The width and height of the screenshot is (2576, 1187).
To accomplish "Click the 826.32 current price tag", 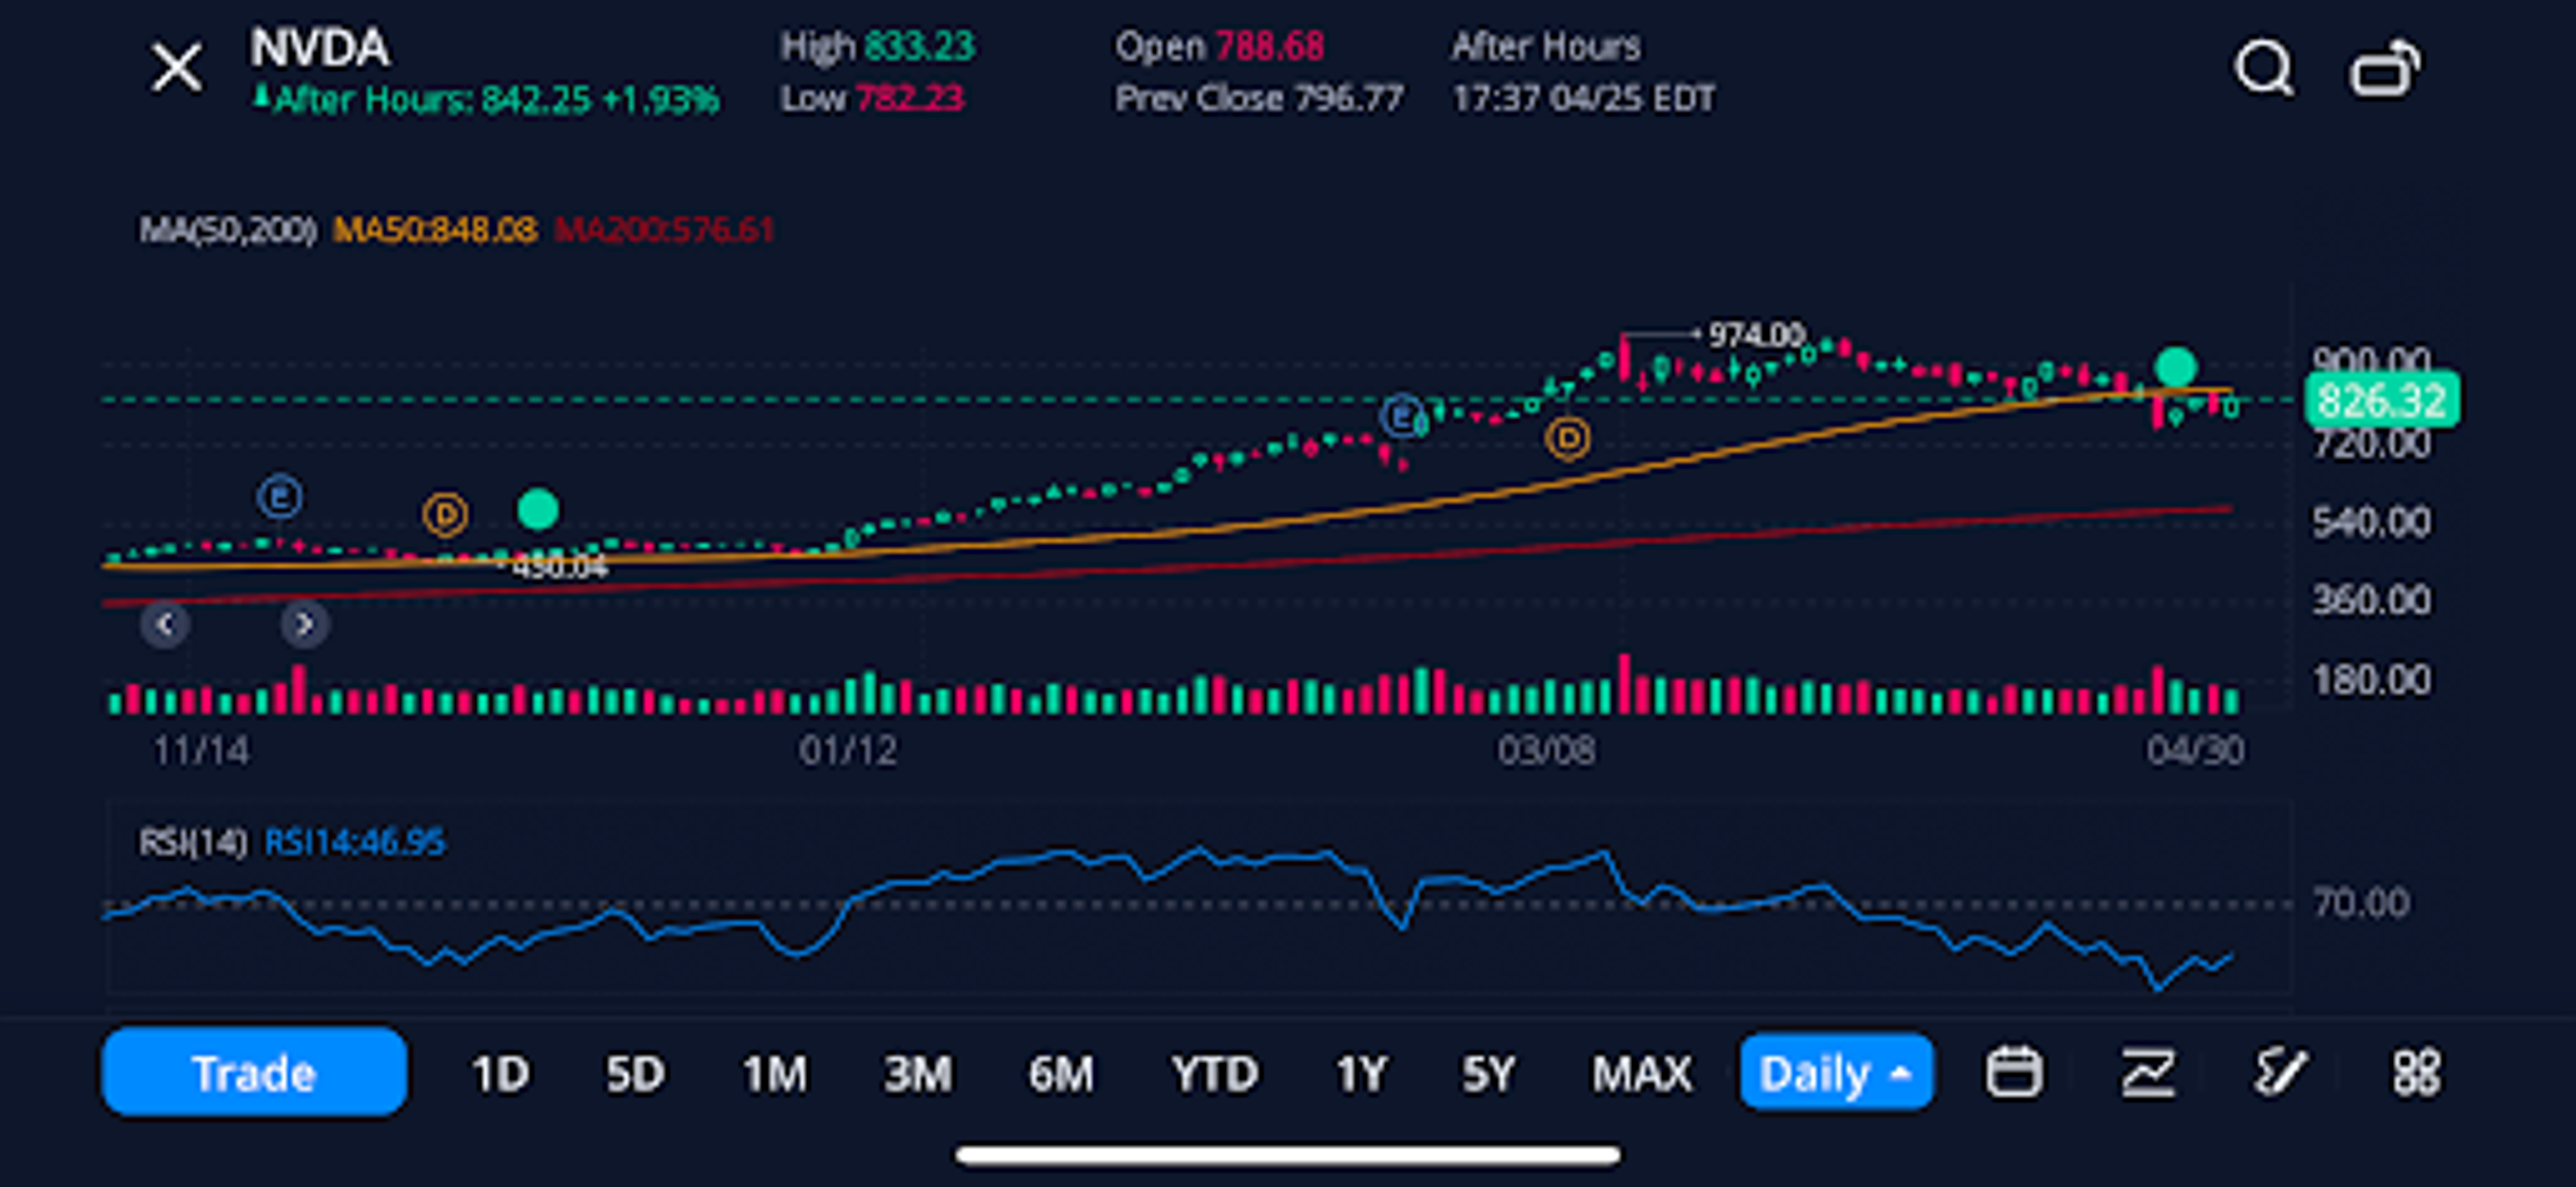I will [x=2382, y=400].
